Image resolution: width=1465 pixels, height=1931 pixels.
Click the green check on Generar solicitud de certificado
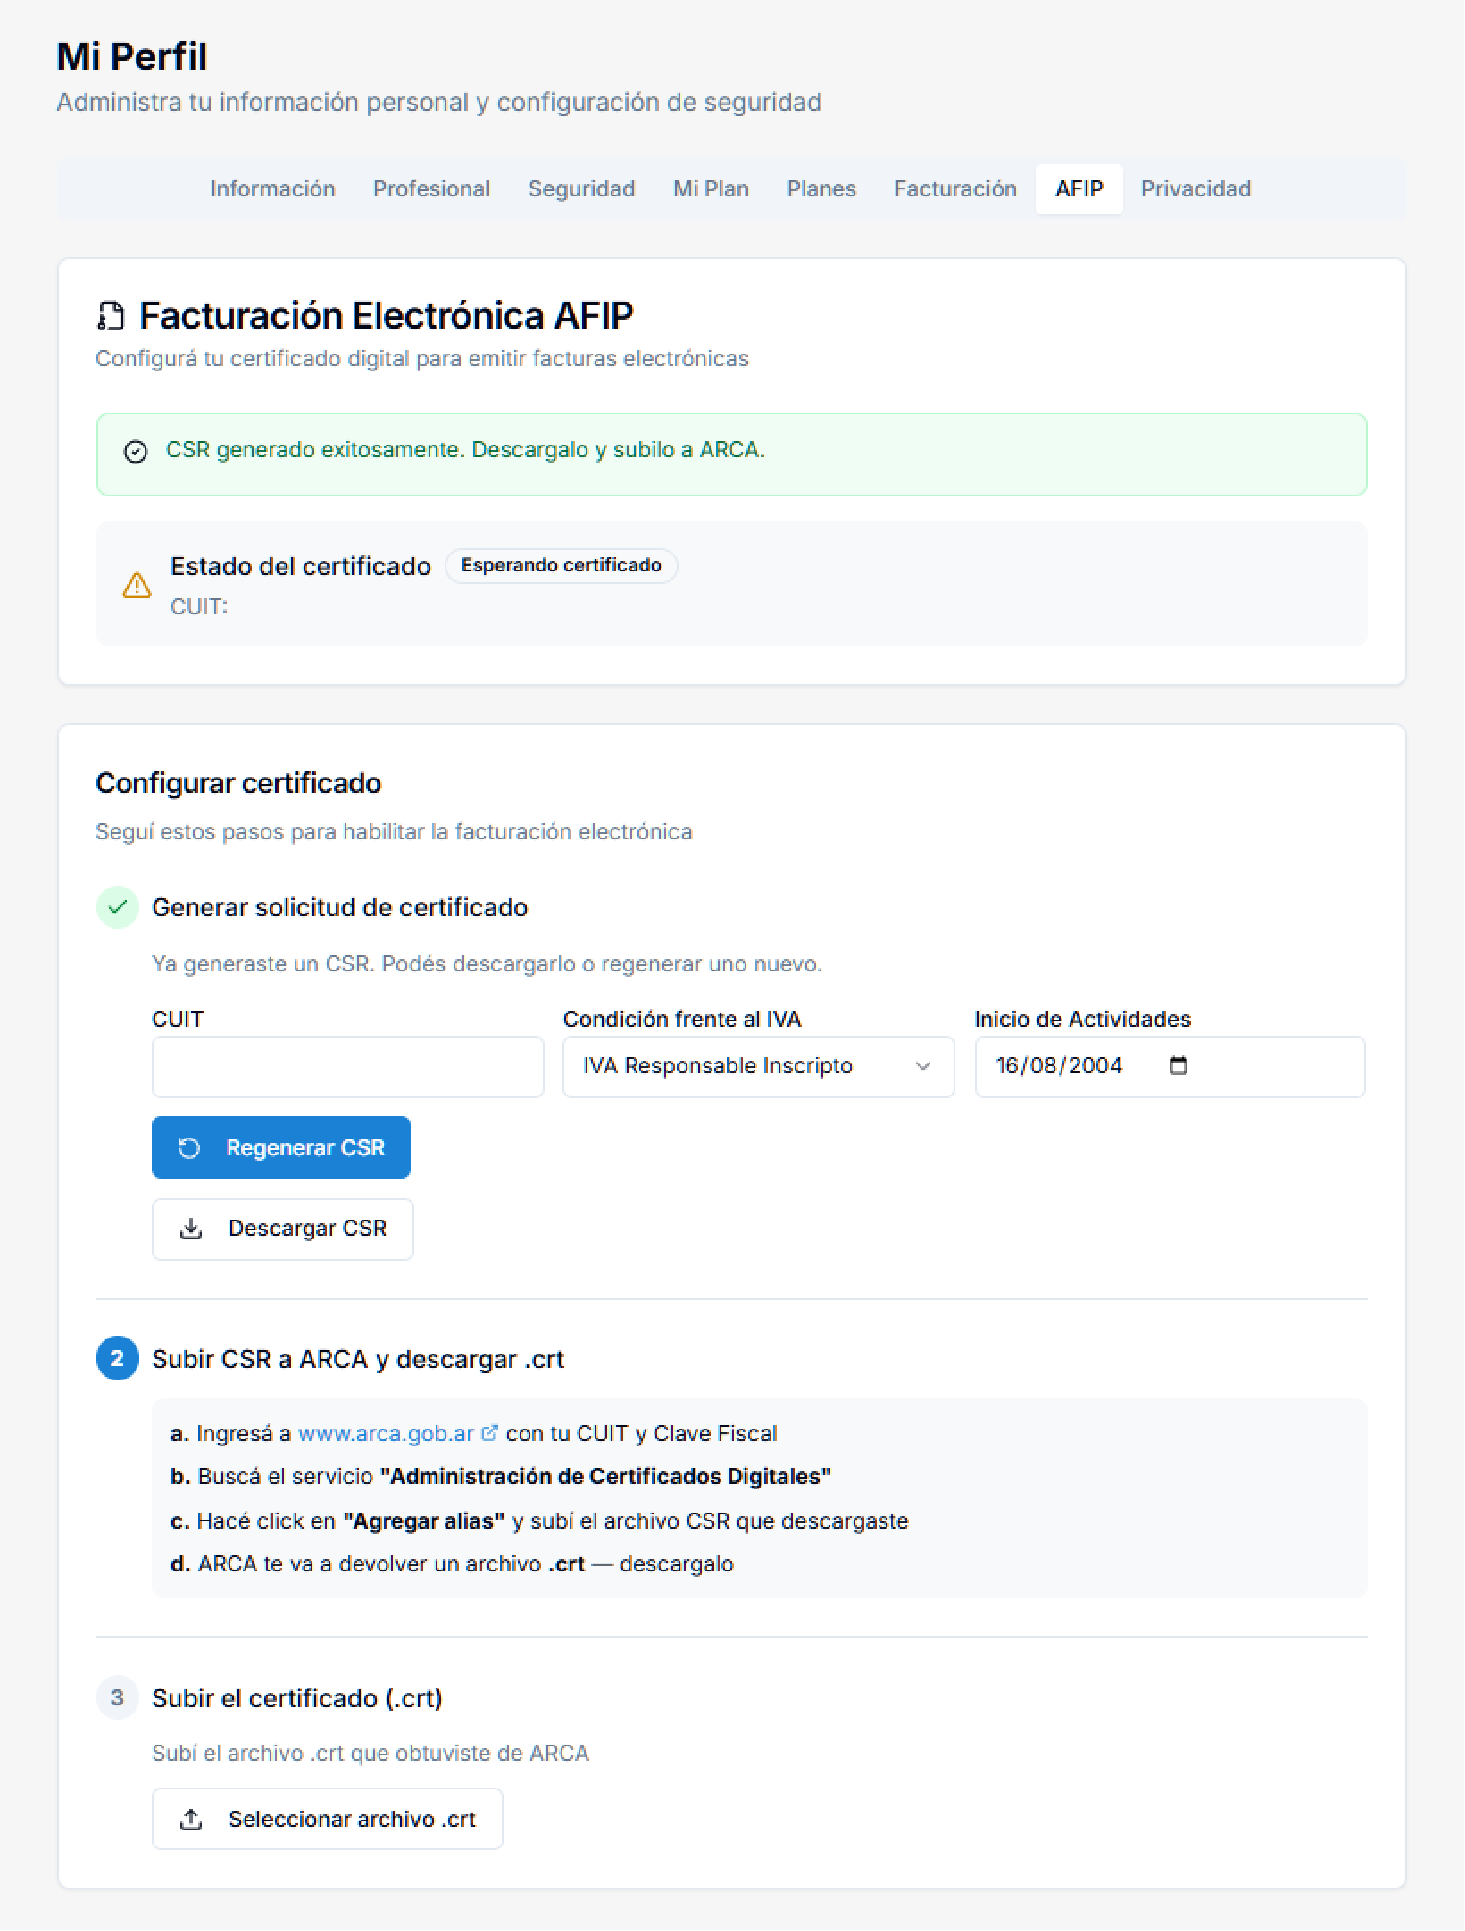tap(118, 908)
